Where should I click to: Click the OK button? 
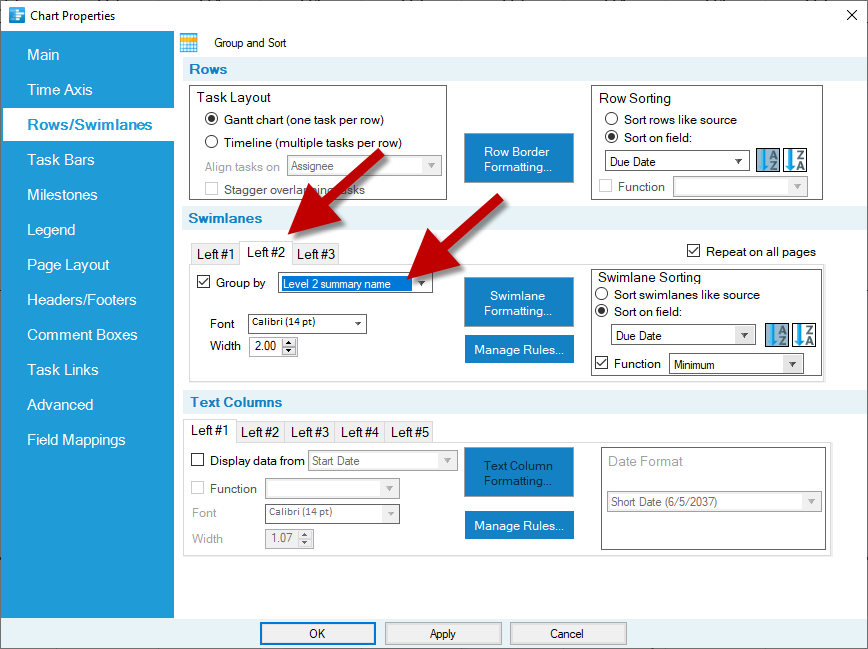click(x=318, y=633)
